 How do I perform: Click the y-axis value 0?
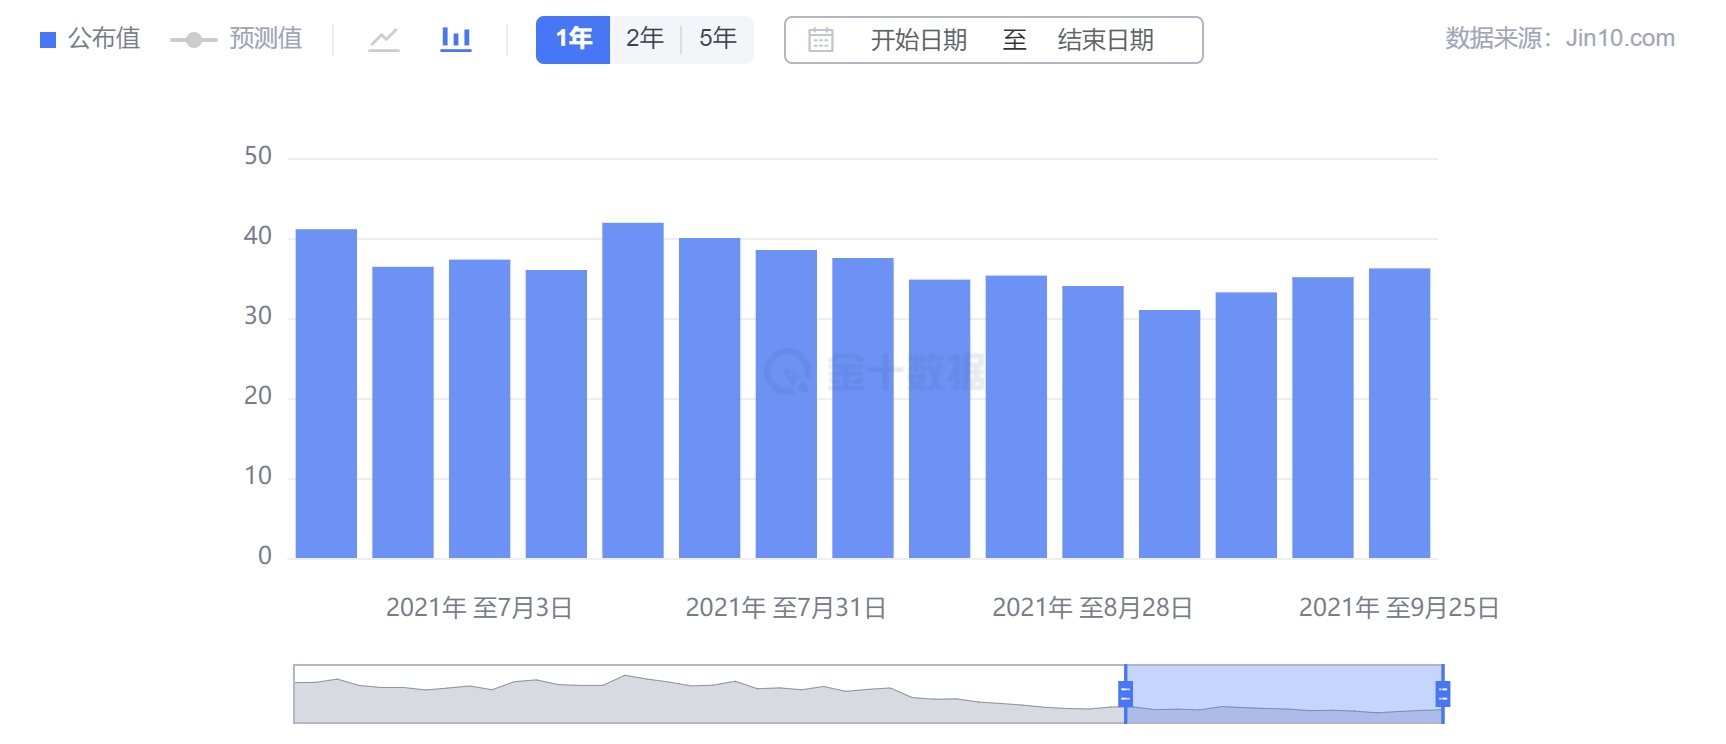pyautogui.click(x=265, y=556)
